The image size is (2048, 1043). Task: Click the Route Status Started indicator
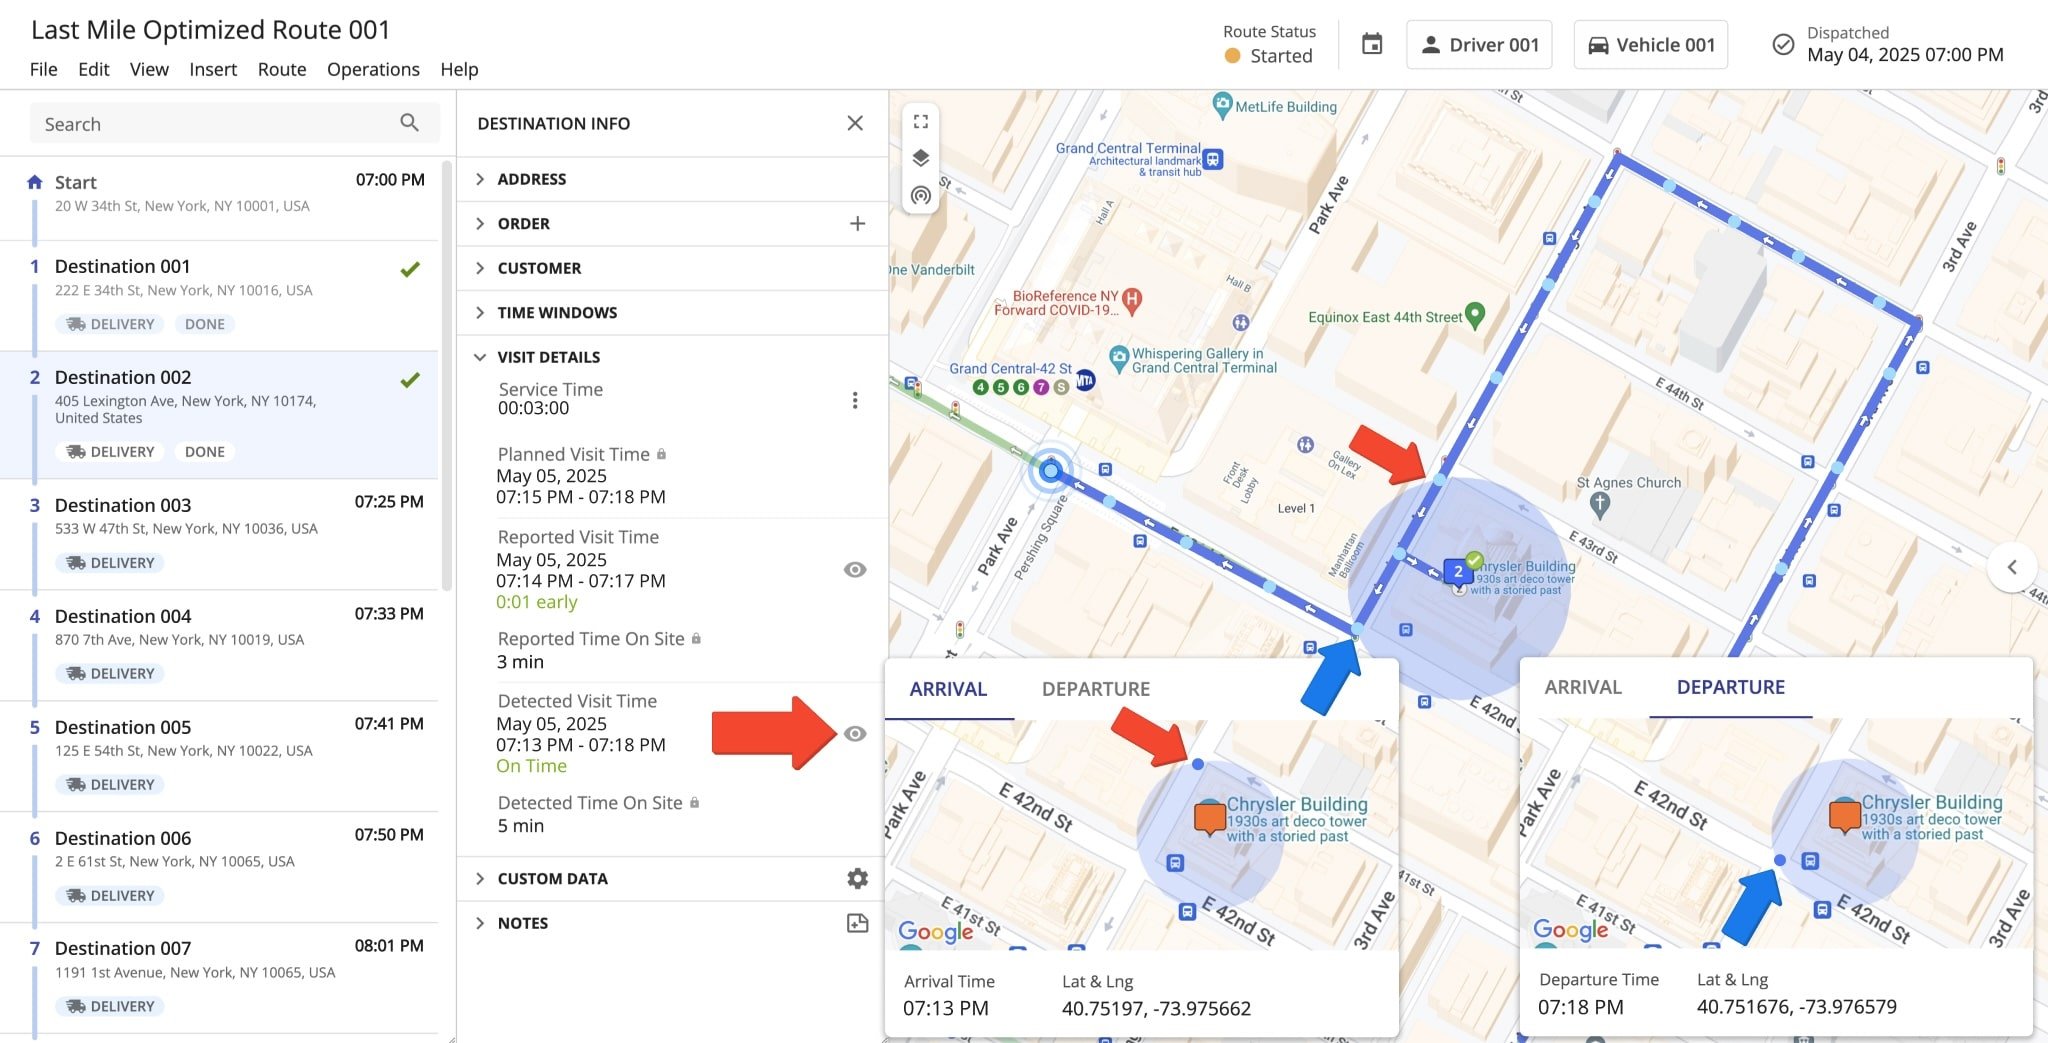[1269, 56]
